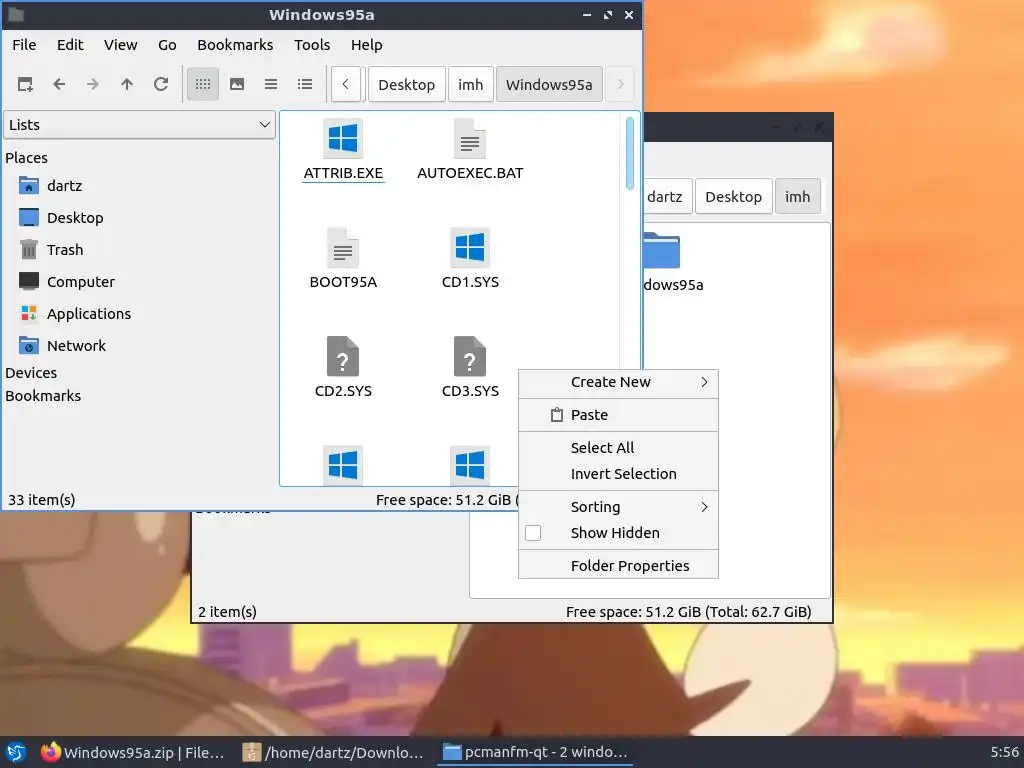This screenshot has width=1024, height=768.
Task: Expand the Create New submenu
Action: click(x=618, y=382)
